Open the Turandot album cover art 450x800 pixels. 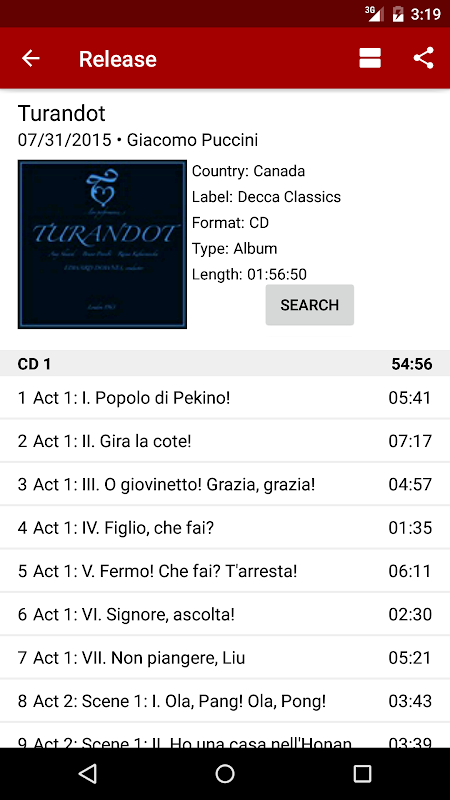103,244
